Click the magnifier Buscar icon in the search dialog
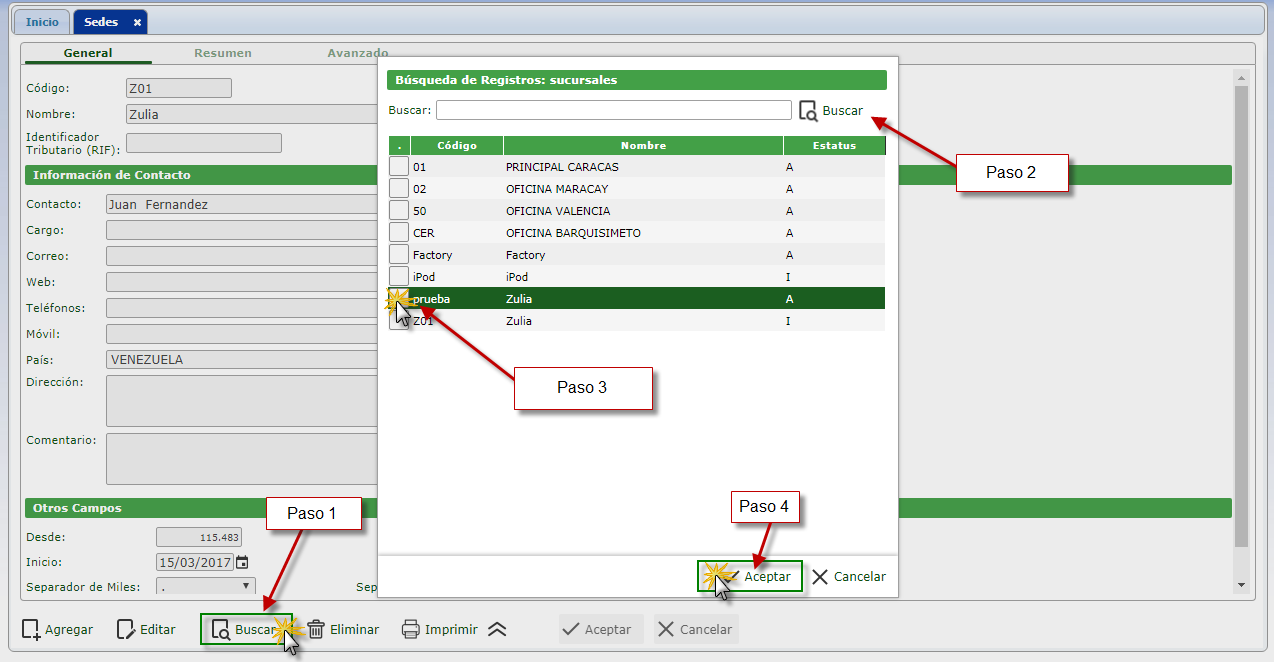This screenshot has width=1274, height=662. [808, 111]
